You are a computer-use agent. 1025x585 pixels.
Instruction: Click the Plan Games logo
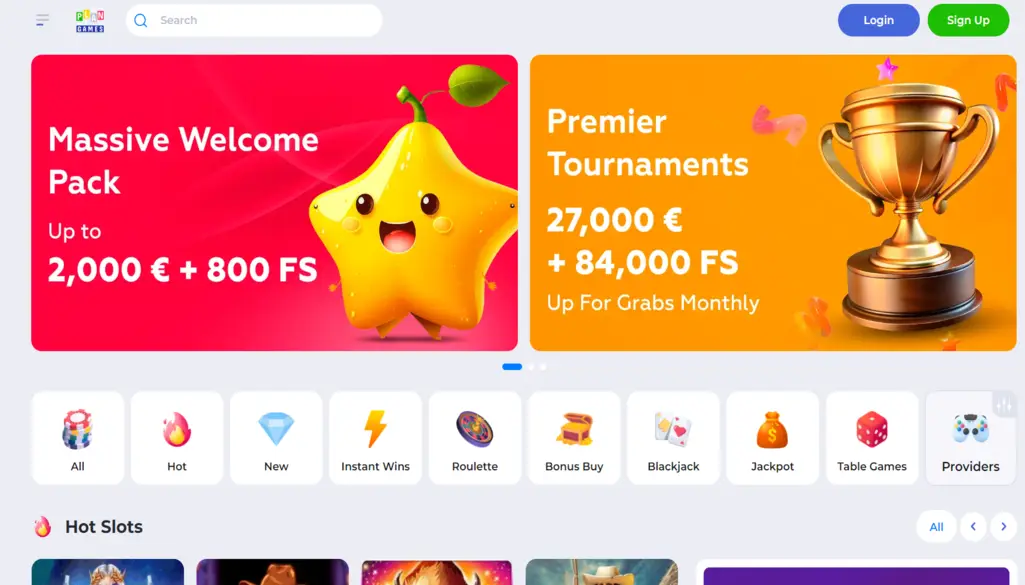pos(90,21)
